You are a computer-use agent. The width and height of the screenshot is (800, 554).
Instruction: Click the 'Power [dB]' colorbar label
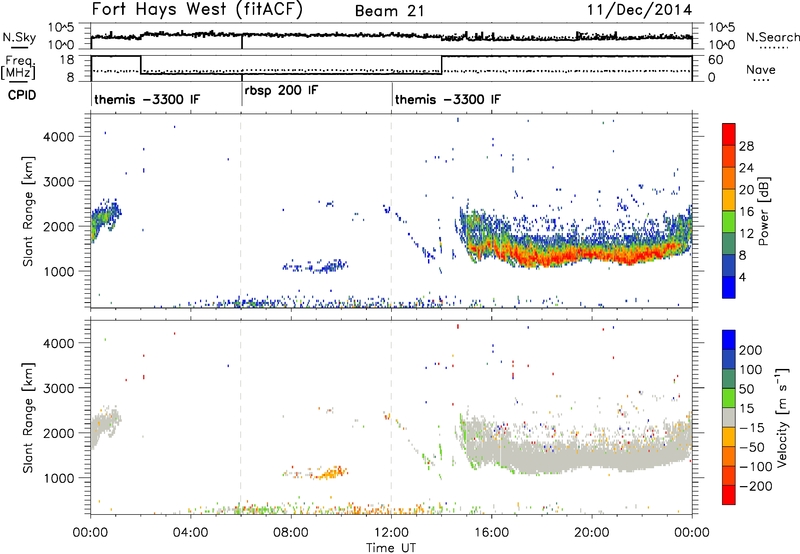[x=763, y=211]
